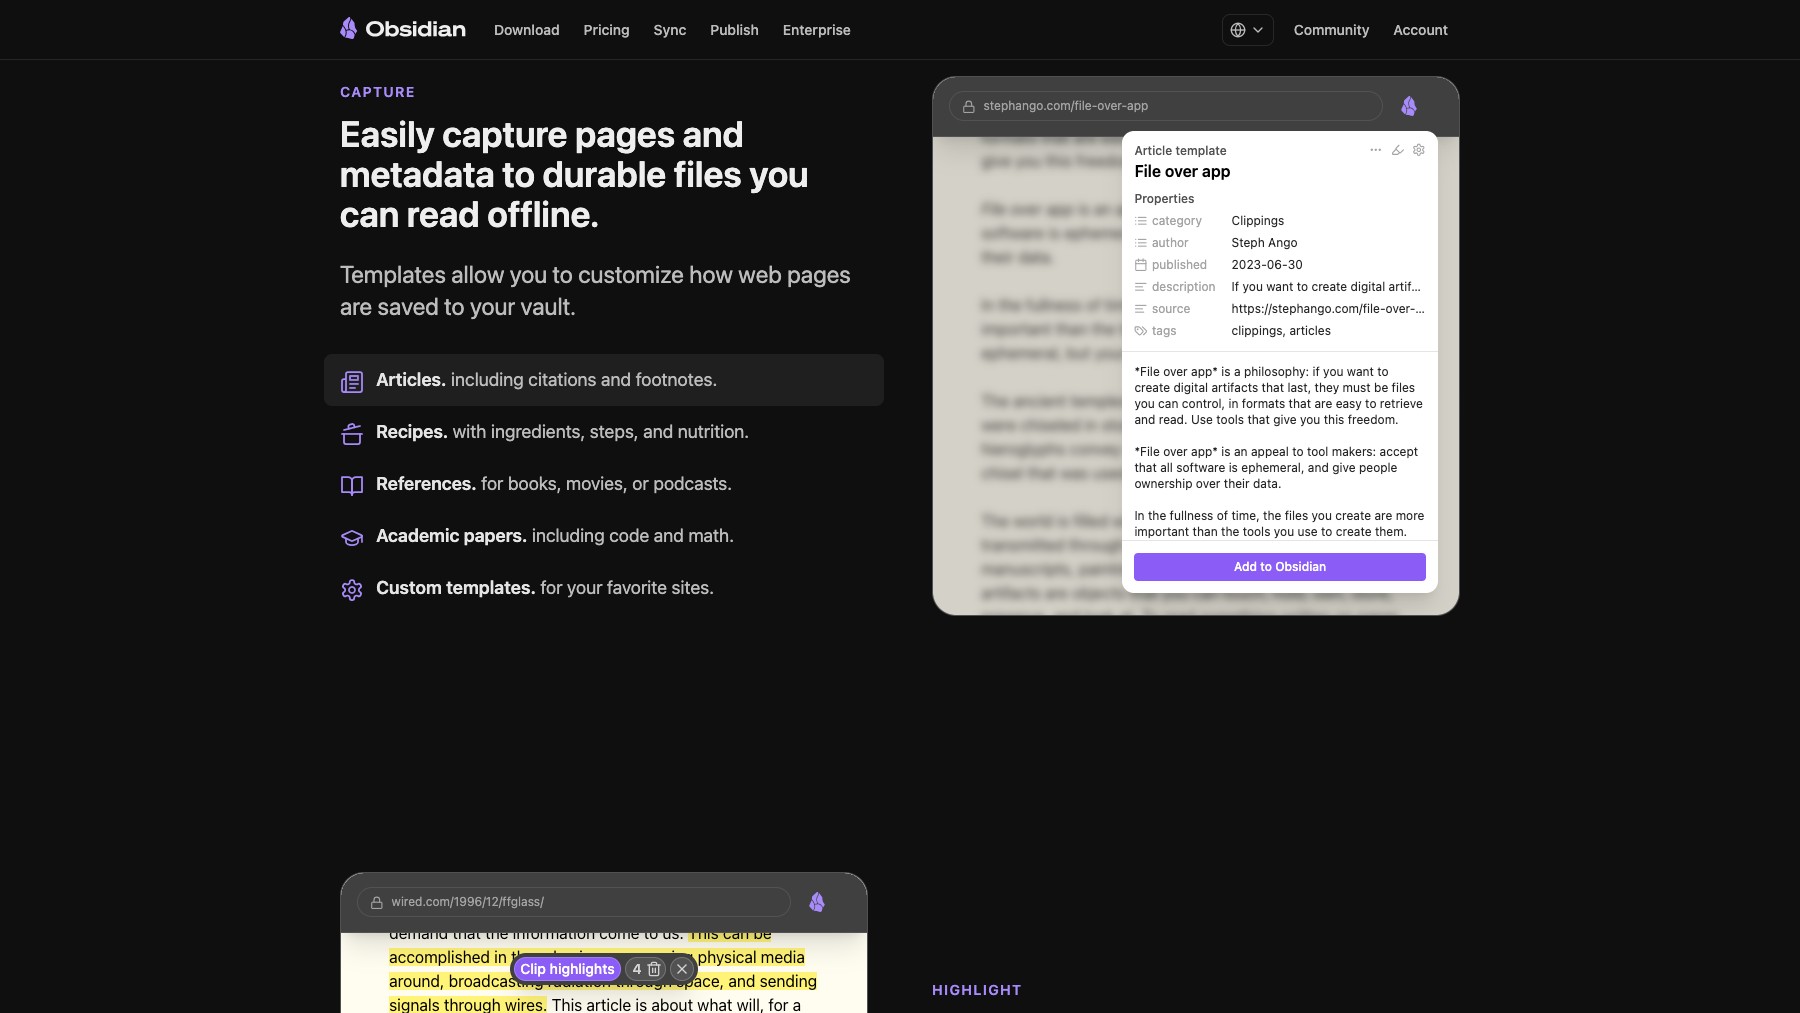Image resolution: width=1800 pixels, height=1013 pixels.
Task: Open the Download page
Action: click(526, 30)
